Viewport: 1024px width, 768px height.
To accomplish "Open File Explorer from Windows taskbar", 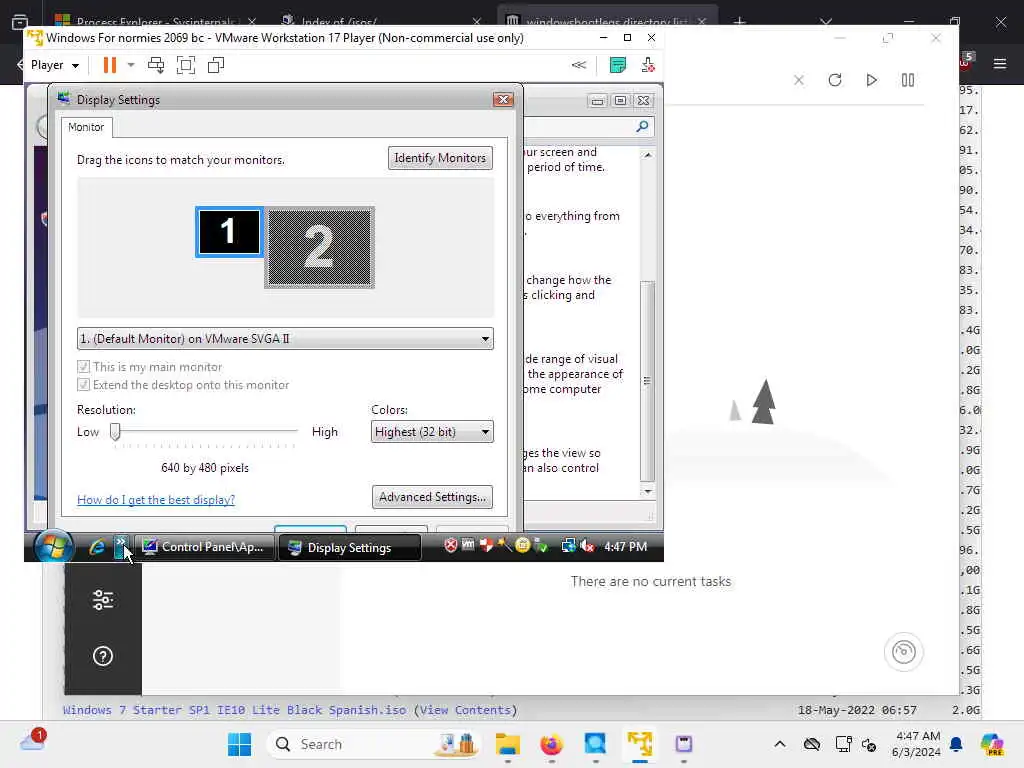I will [507, 744].
